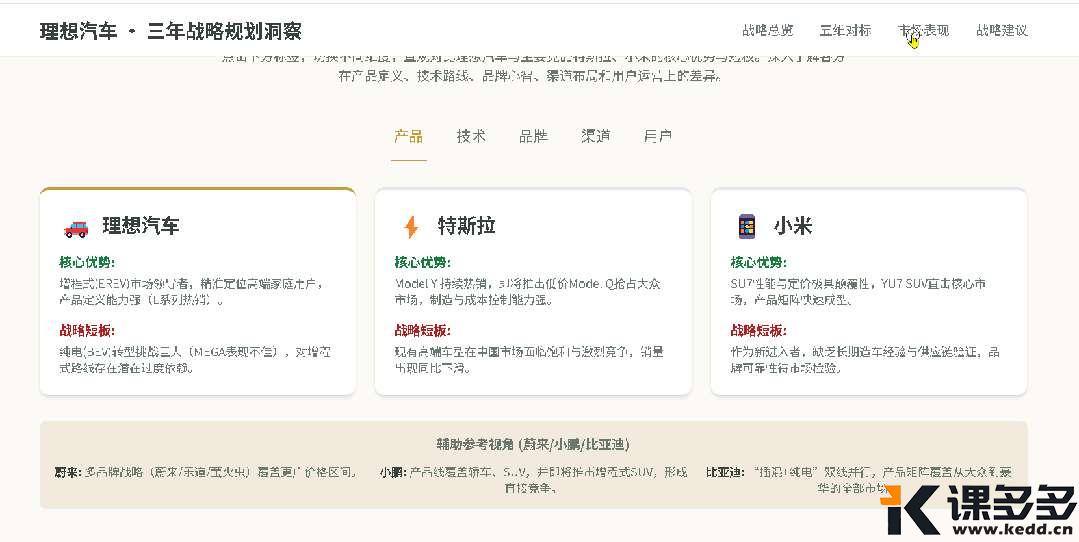Image resolution: width=1079 pixels, height=542 pixels.
Task: Switch to the 技术 tab
Action: 471,136
